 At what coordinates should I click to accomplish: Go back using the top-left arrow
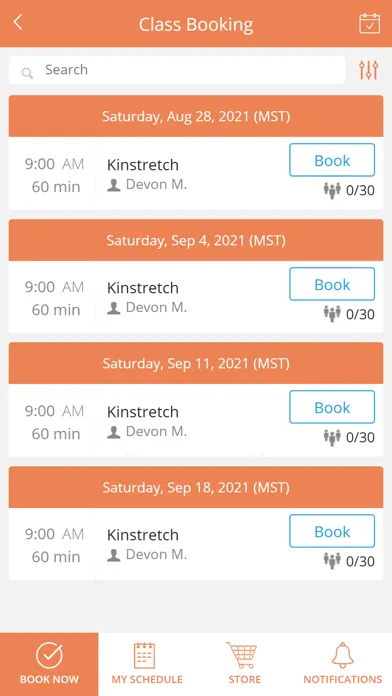(x=18, y=22)
